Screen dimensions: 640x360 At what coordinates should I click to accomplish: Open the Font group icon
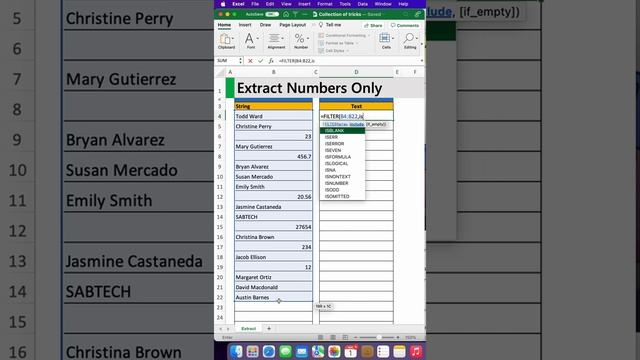(250, 39)
